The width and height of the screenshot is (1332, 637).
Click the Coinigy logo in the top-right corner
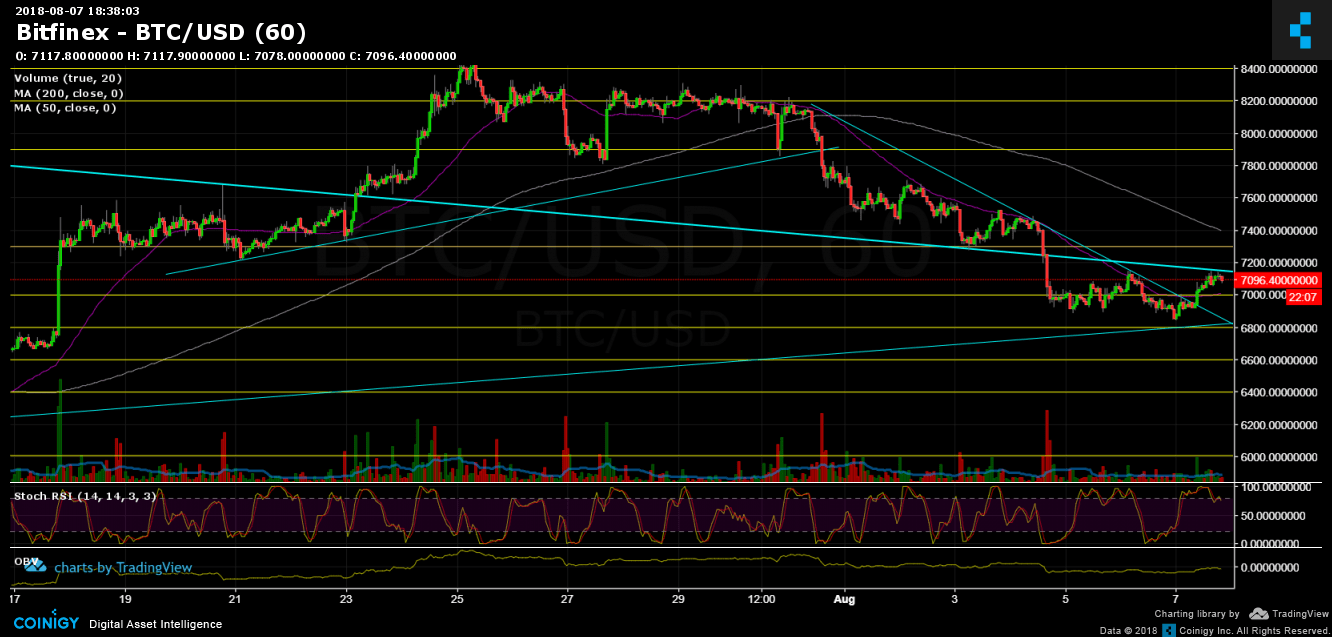(x=1299, y=32)
